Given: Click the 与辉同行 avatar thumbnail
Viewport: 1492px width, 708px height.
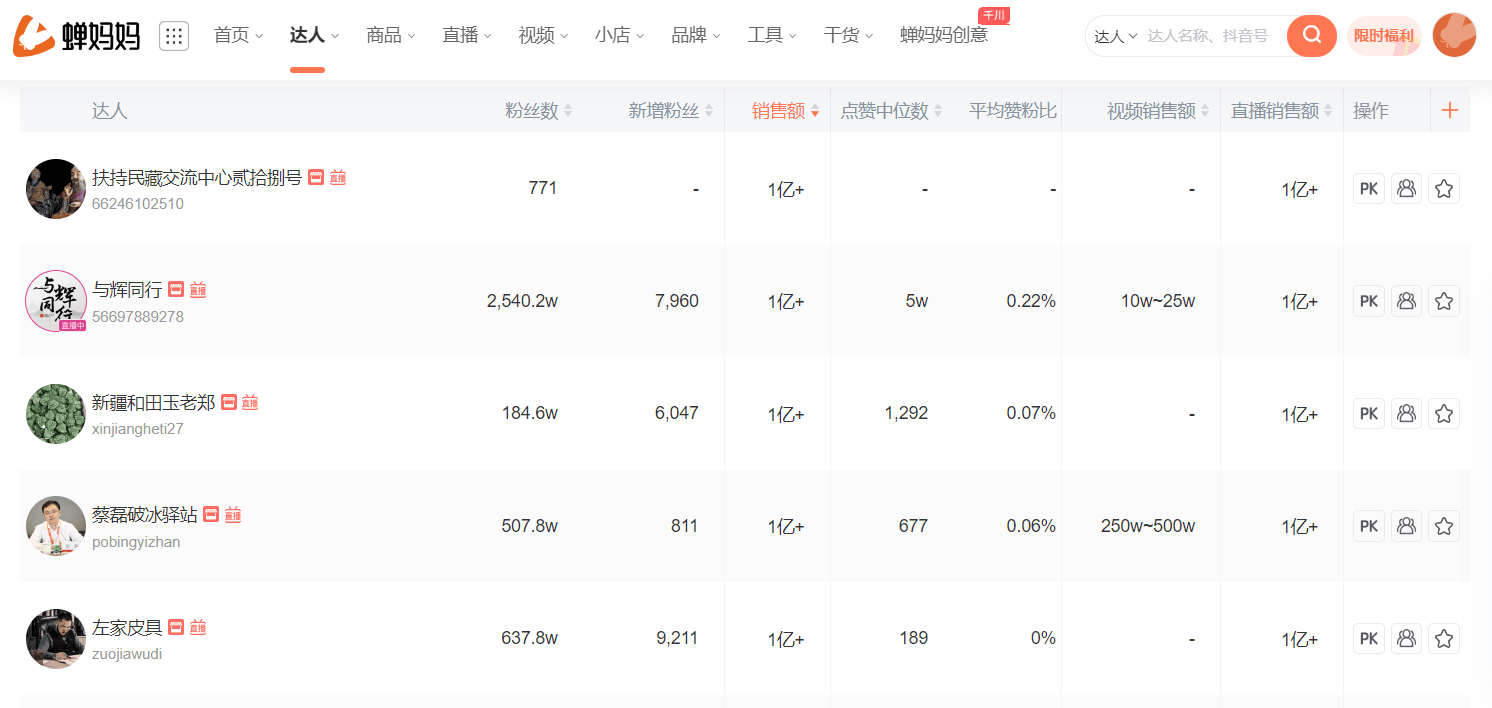Looking at the screenshot, I should [x=56, y=301].
